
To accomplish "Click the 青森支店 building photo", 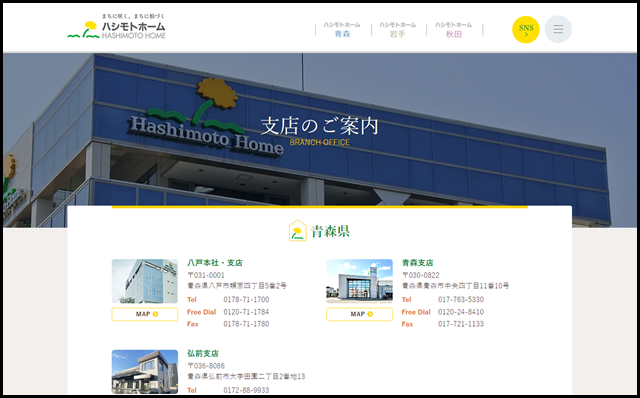I will click(360, 281).
